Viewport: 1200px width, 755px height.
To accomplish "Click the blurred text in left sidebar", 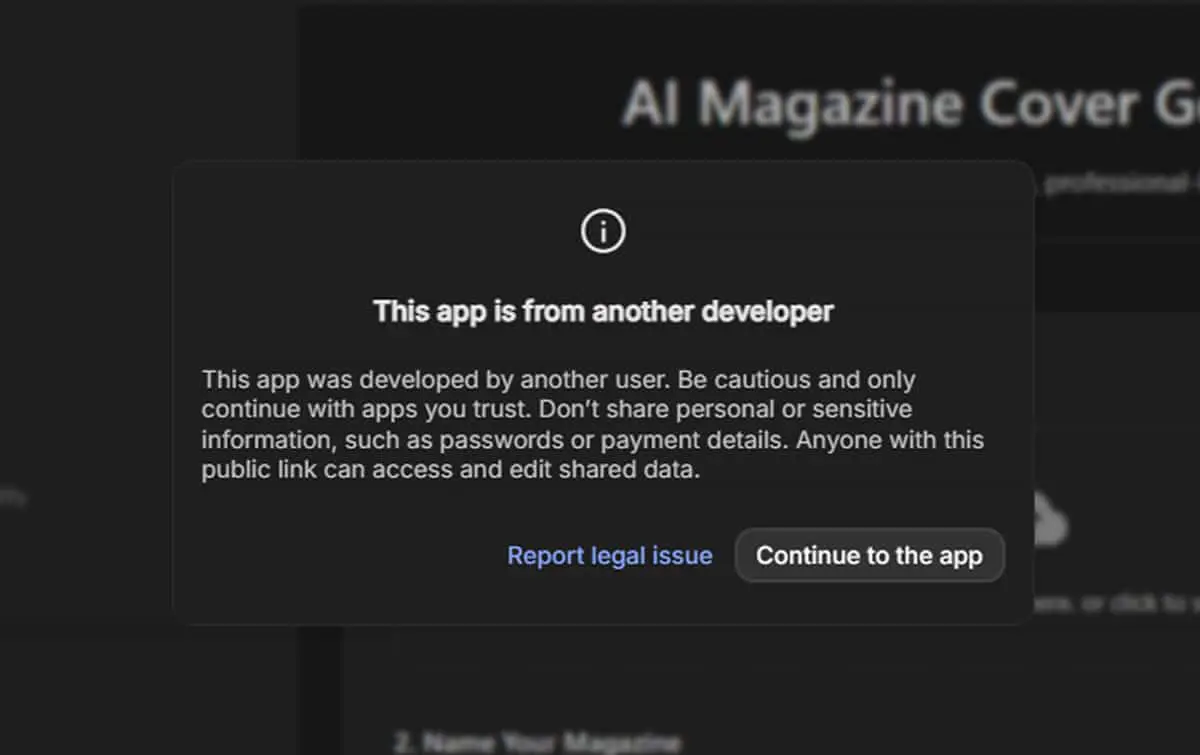I will tap(13, 497).
